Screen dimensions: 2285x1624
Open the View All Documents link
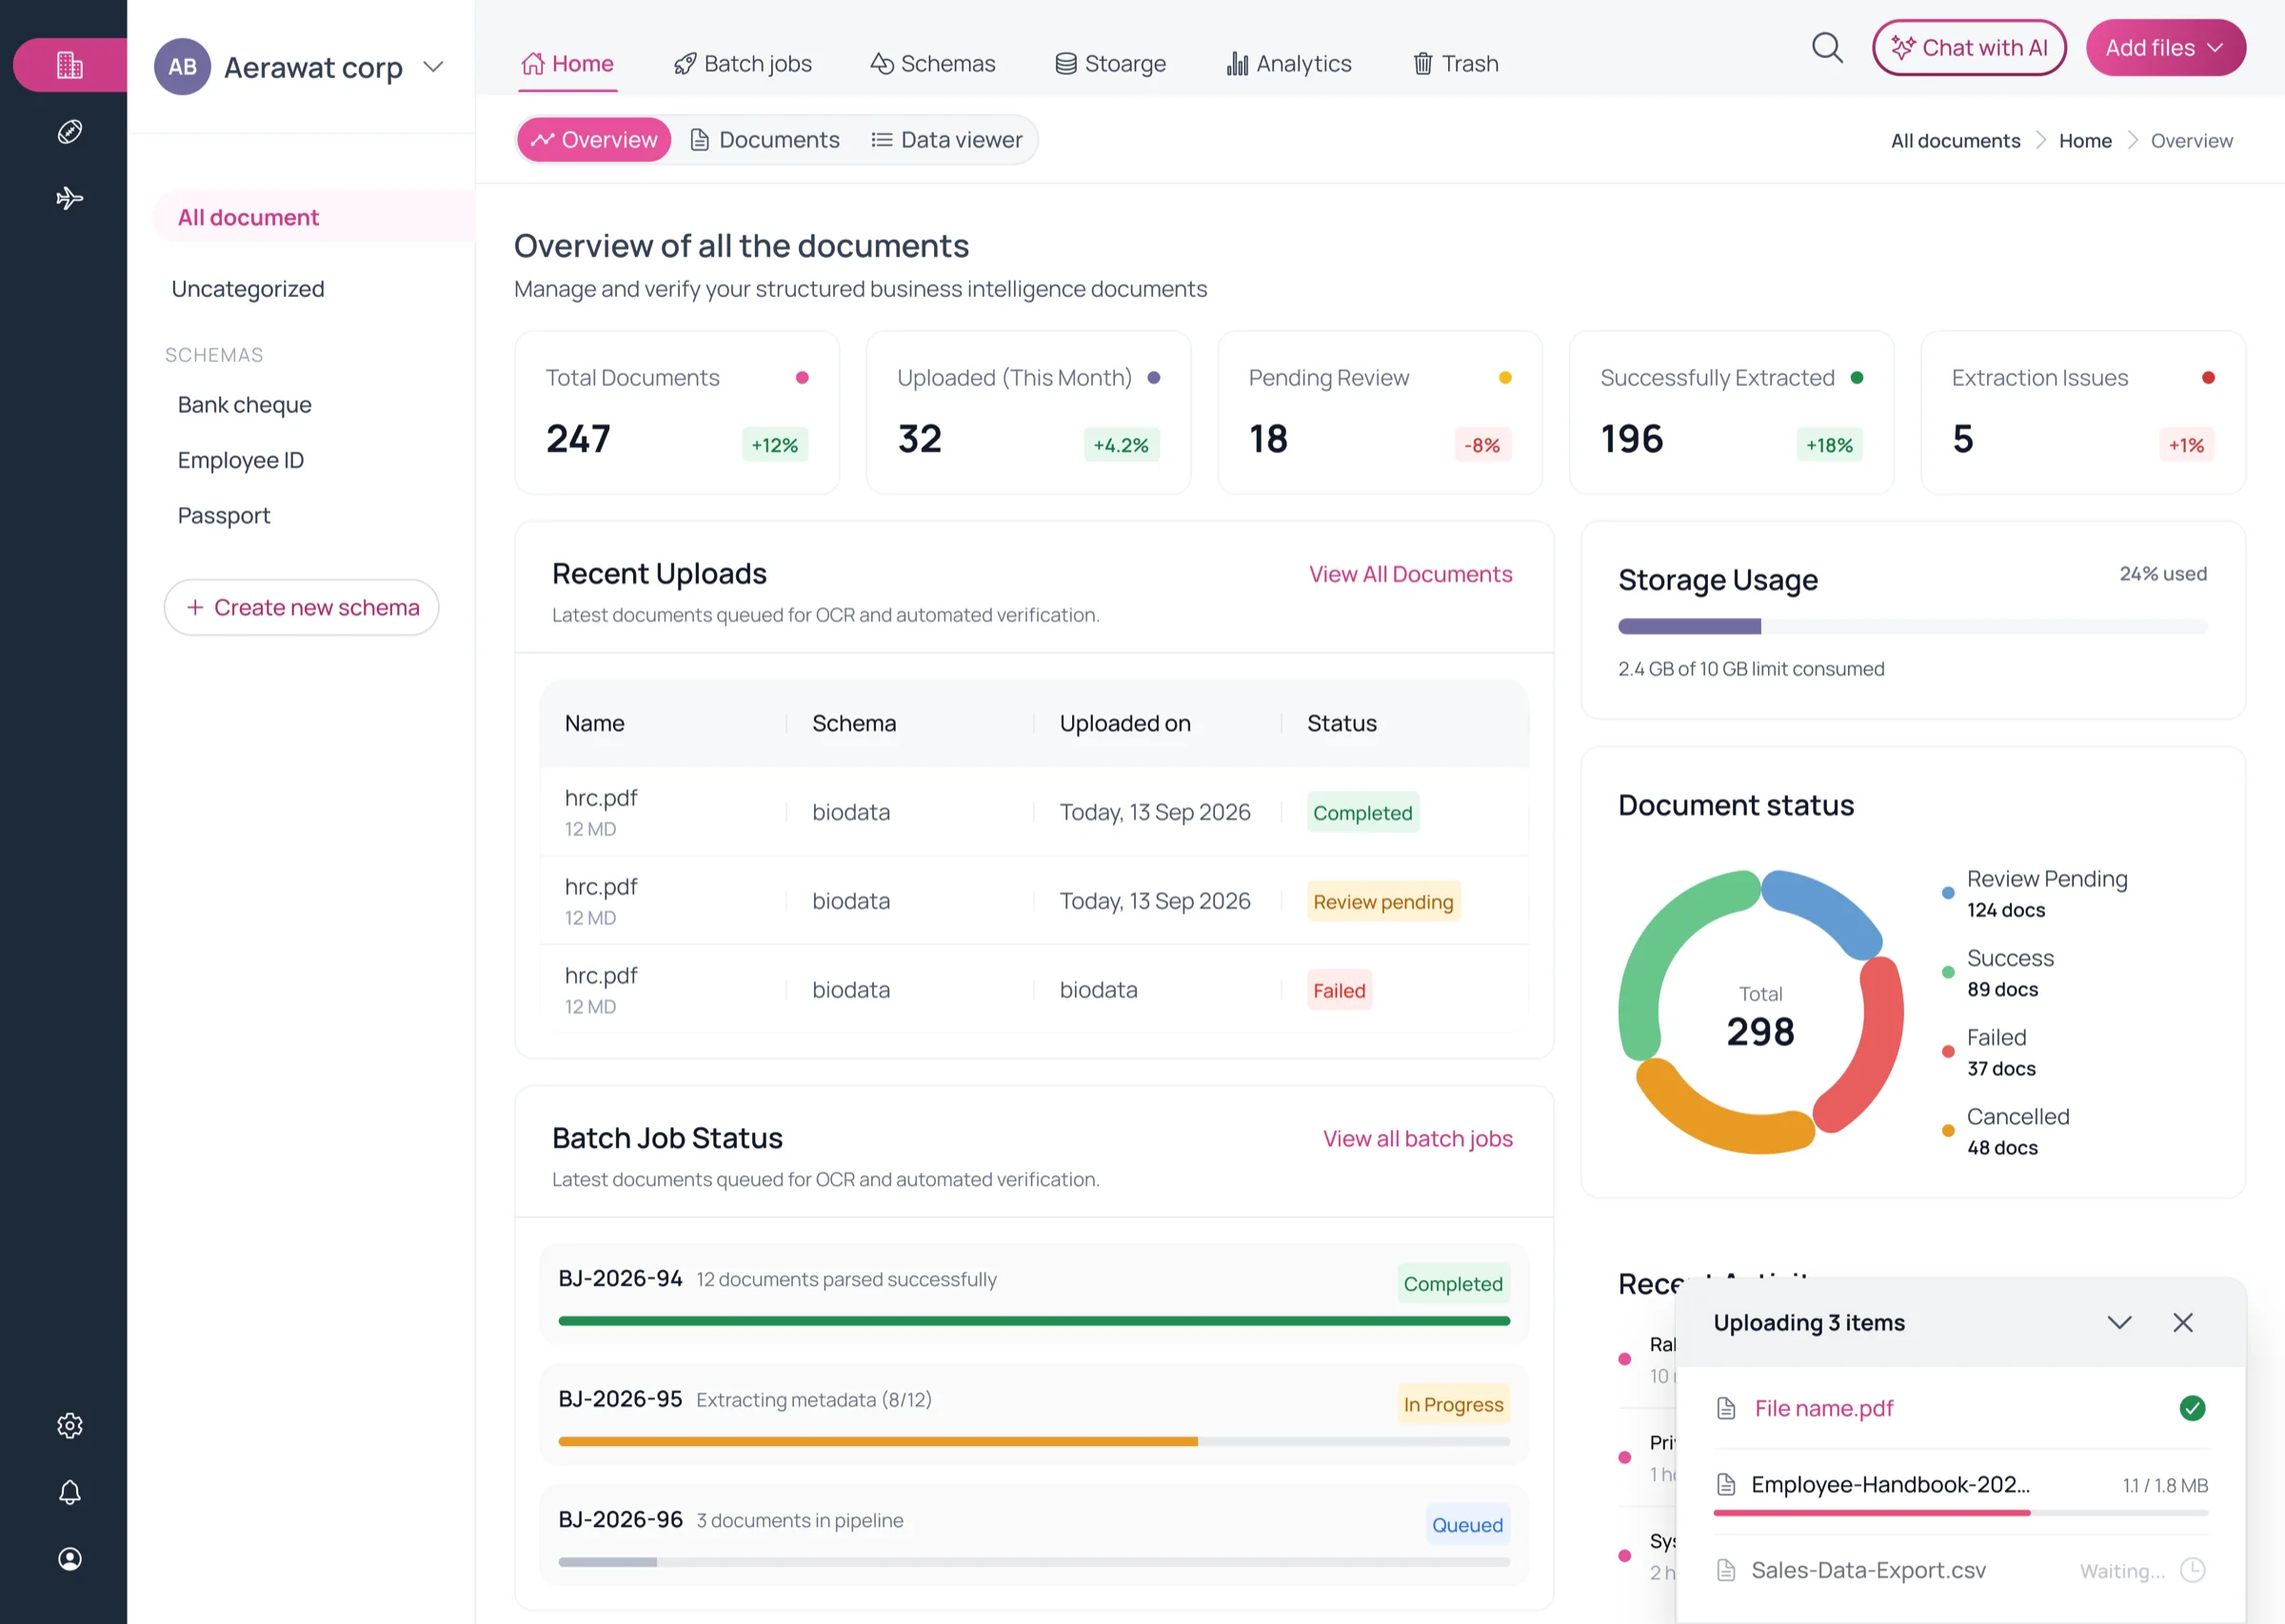point(1410,574)
